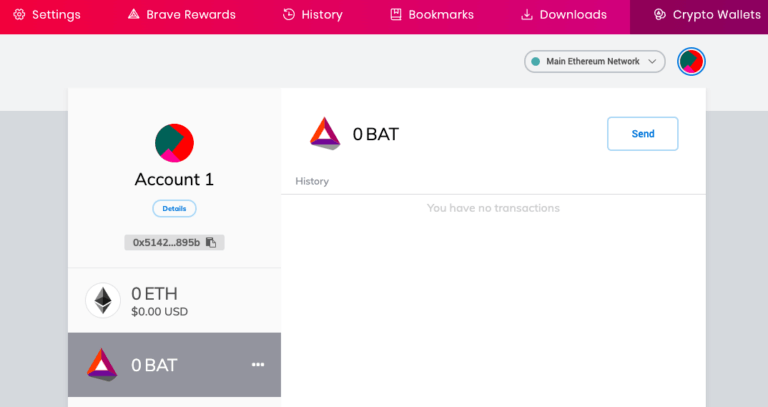The height and width of the screenshot is (407, 768).
Task: Open the Bookmarks tab
Action: (432, 15)
